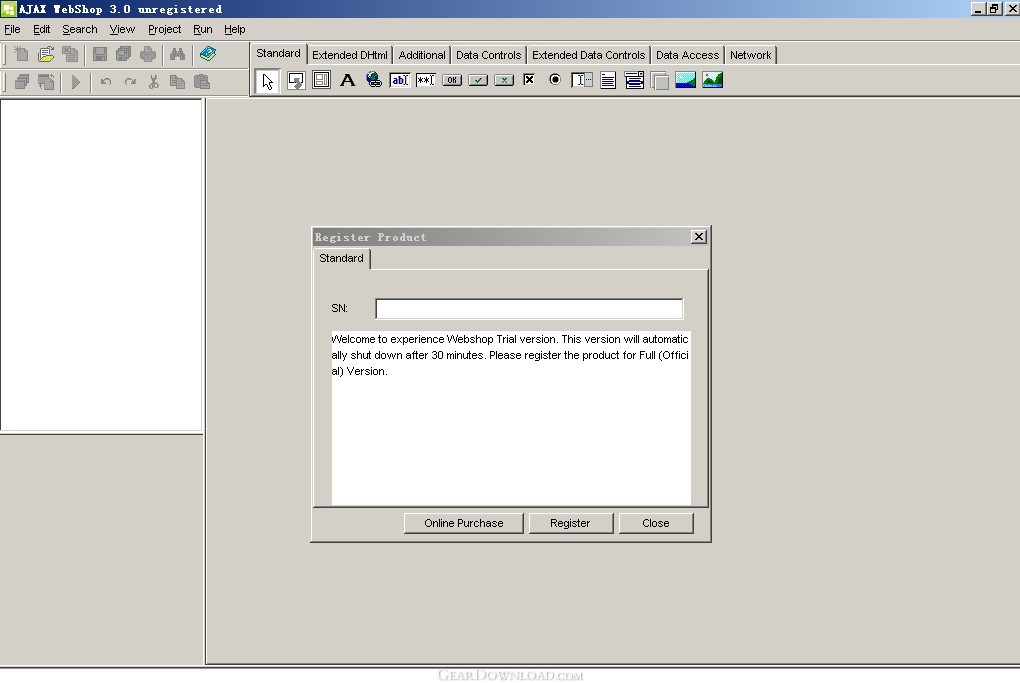Click the Run play triangle icon
The width and height of the screenshot is (1020, 683).
pyautogui.click(x=75, y=82)
